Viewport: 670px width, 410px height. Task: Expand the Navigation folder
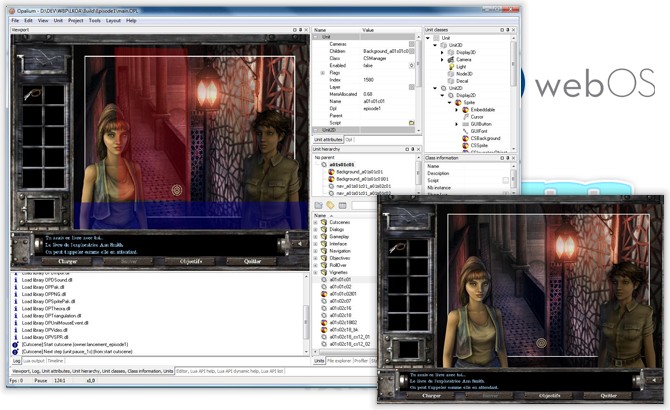click(x=316, y=251)
